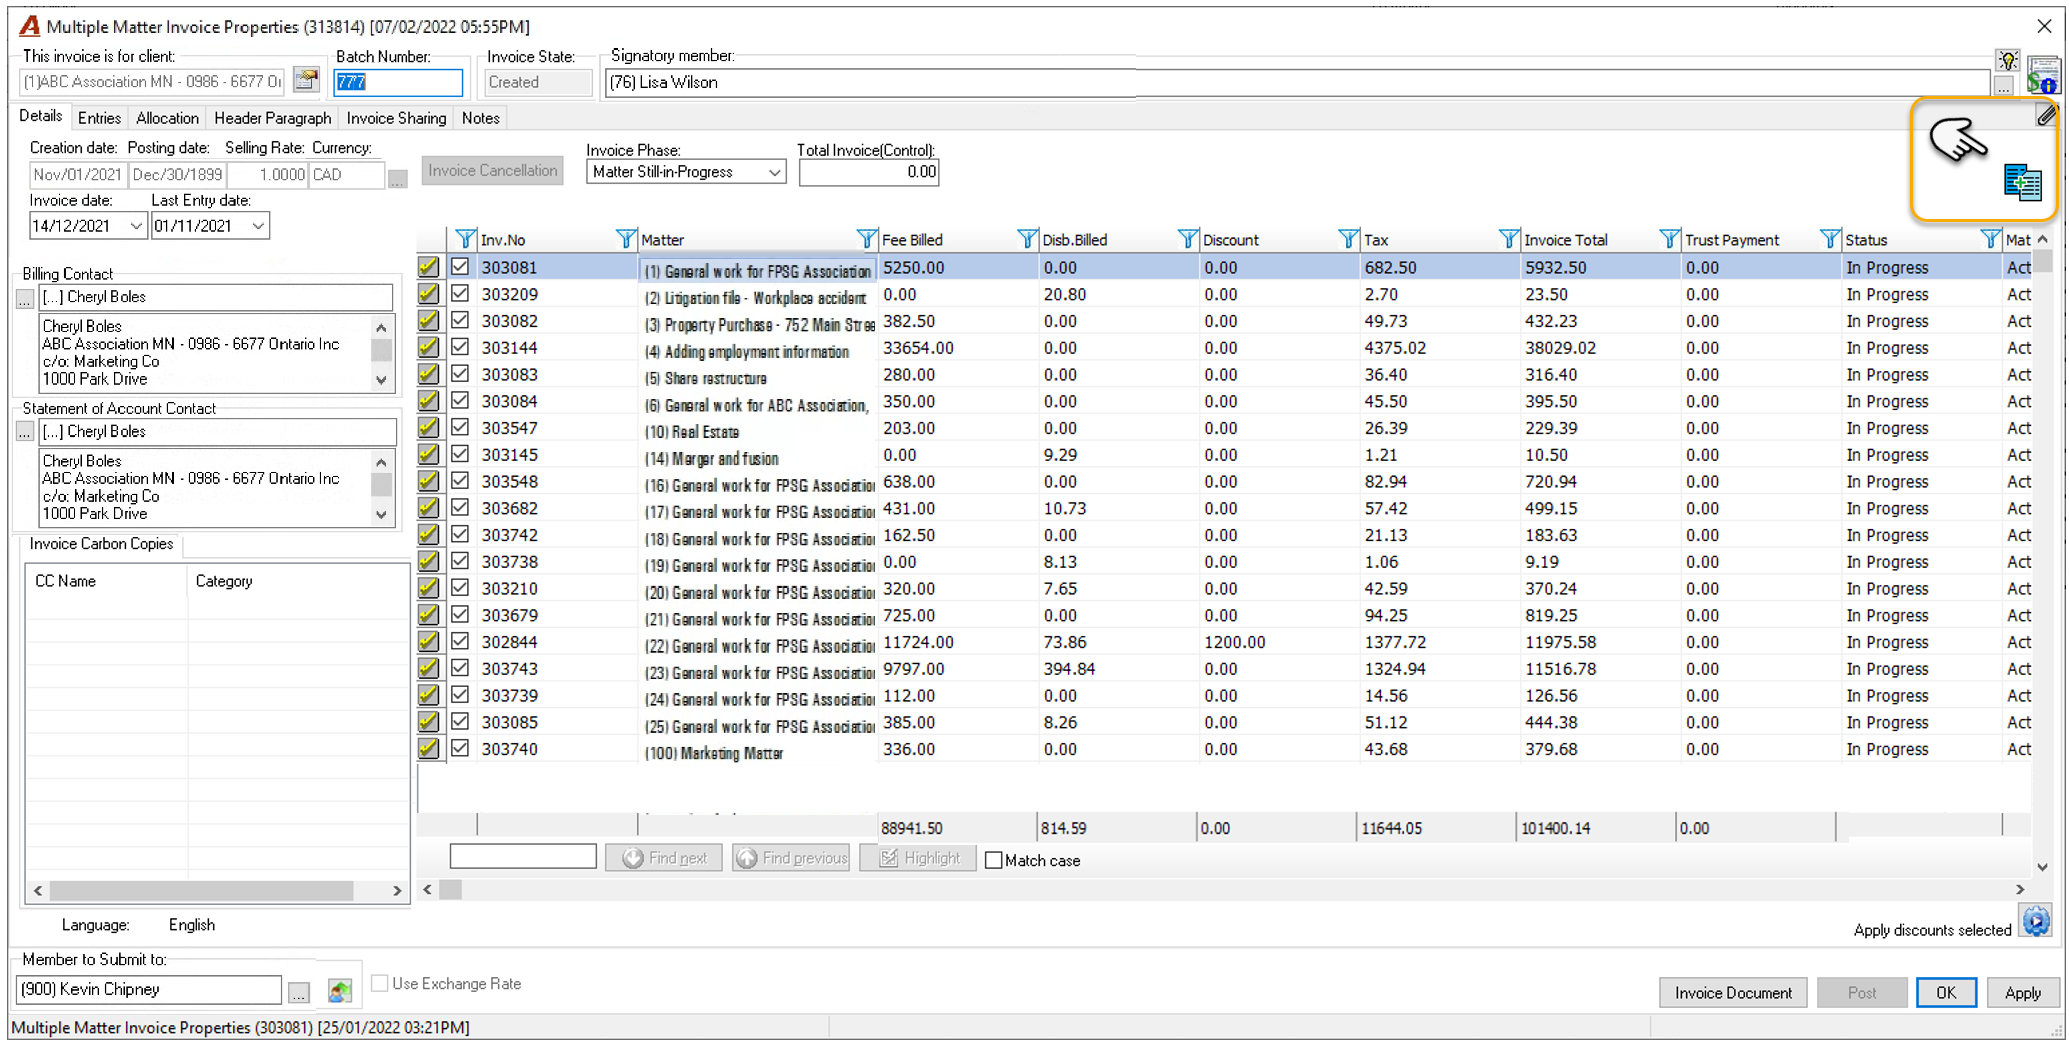The width and height of the screenshot is (2069, 1045).
Task: Click the blue add-matter-invoices icon
Action: 2022,183
